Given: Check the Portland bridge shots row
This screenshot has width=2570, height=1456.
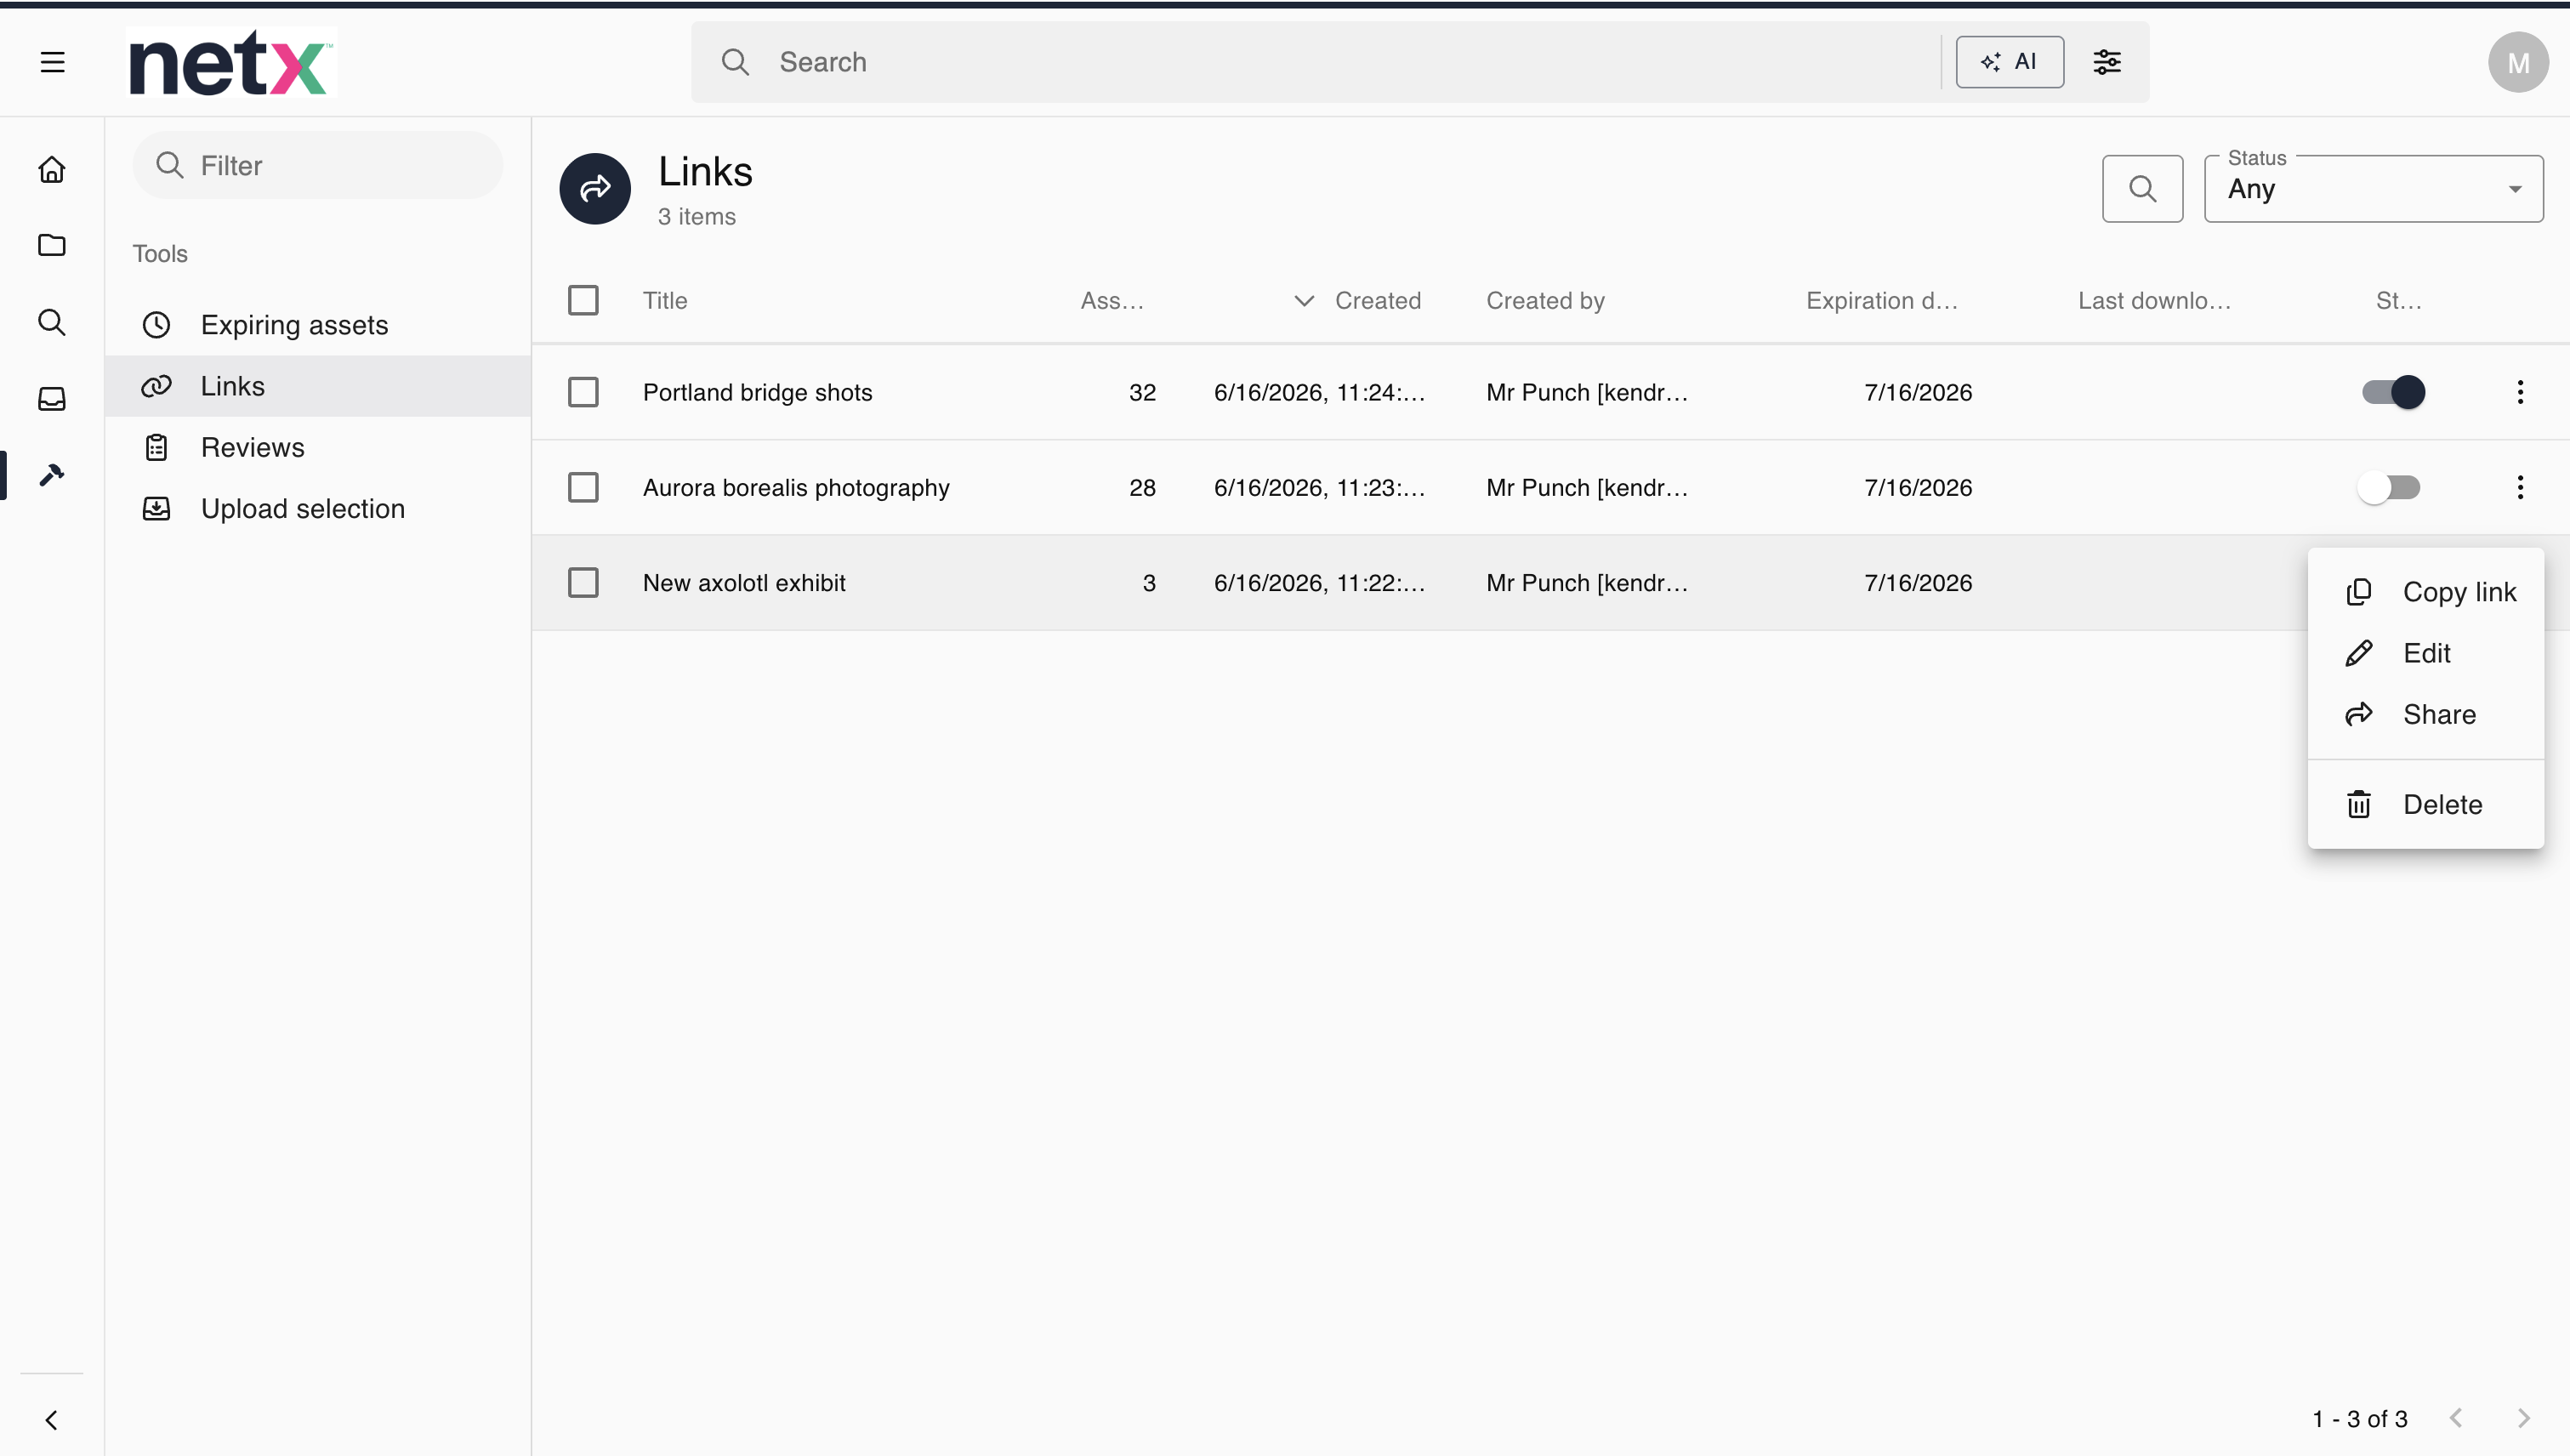Looking at the screenshot, I should (x=583, y=392).
